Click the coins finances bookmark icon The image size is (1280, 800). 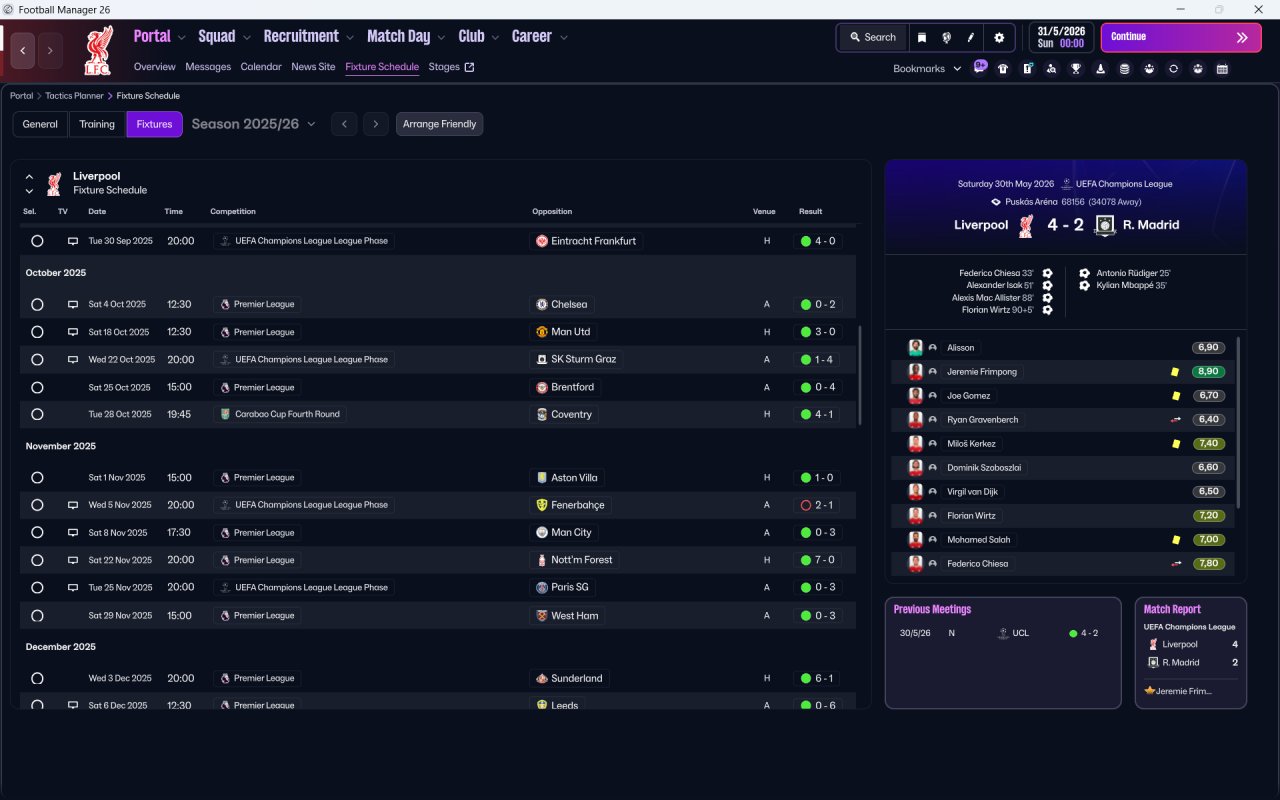pyautogui.click(x=1125, y=69)
